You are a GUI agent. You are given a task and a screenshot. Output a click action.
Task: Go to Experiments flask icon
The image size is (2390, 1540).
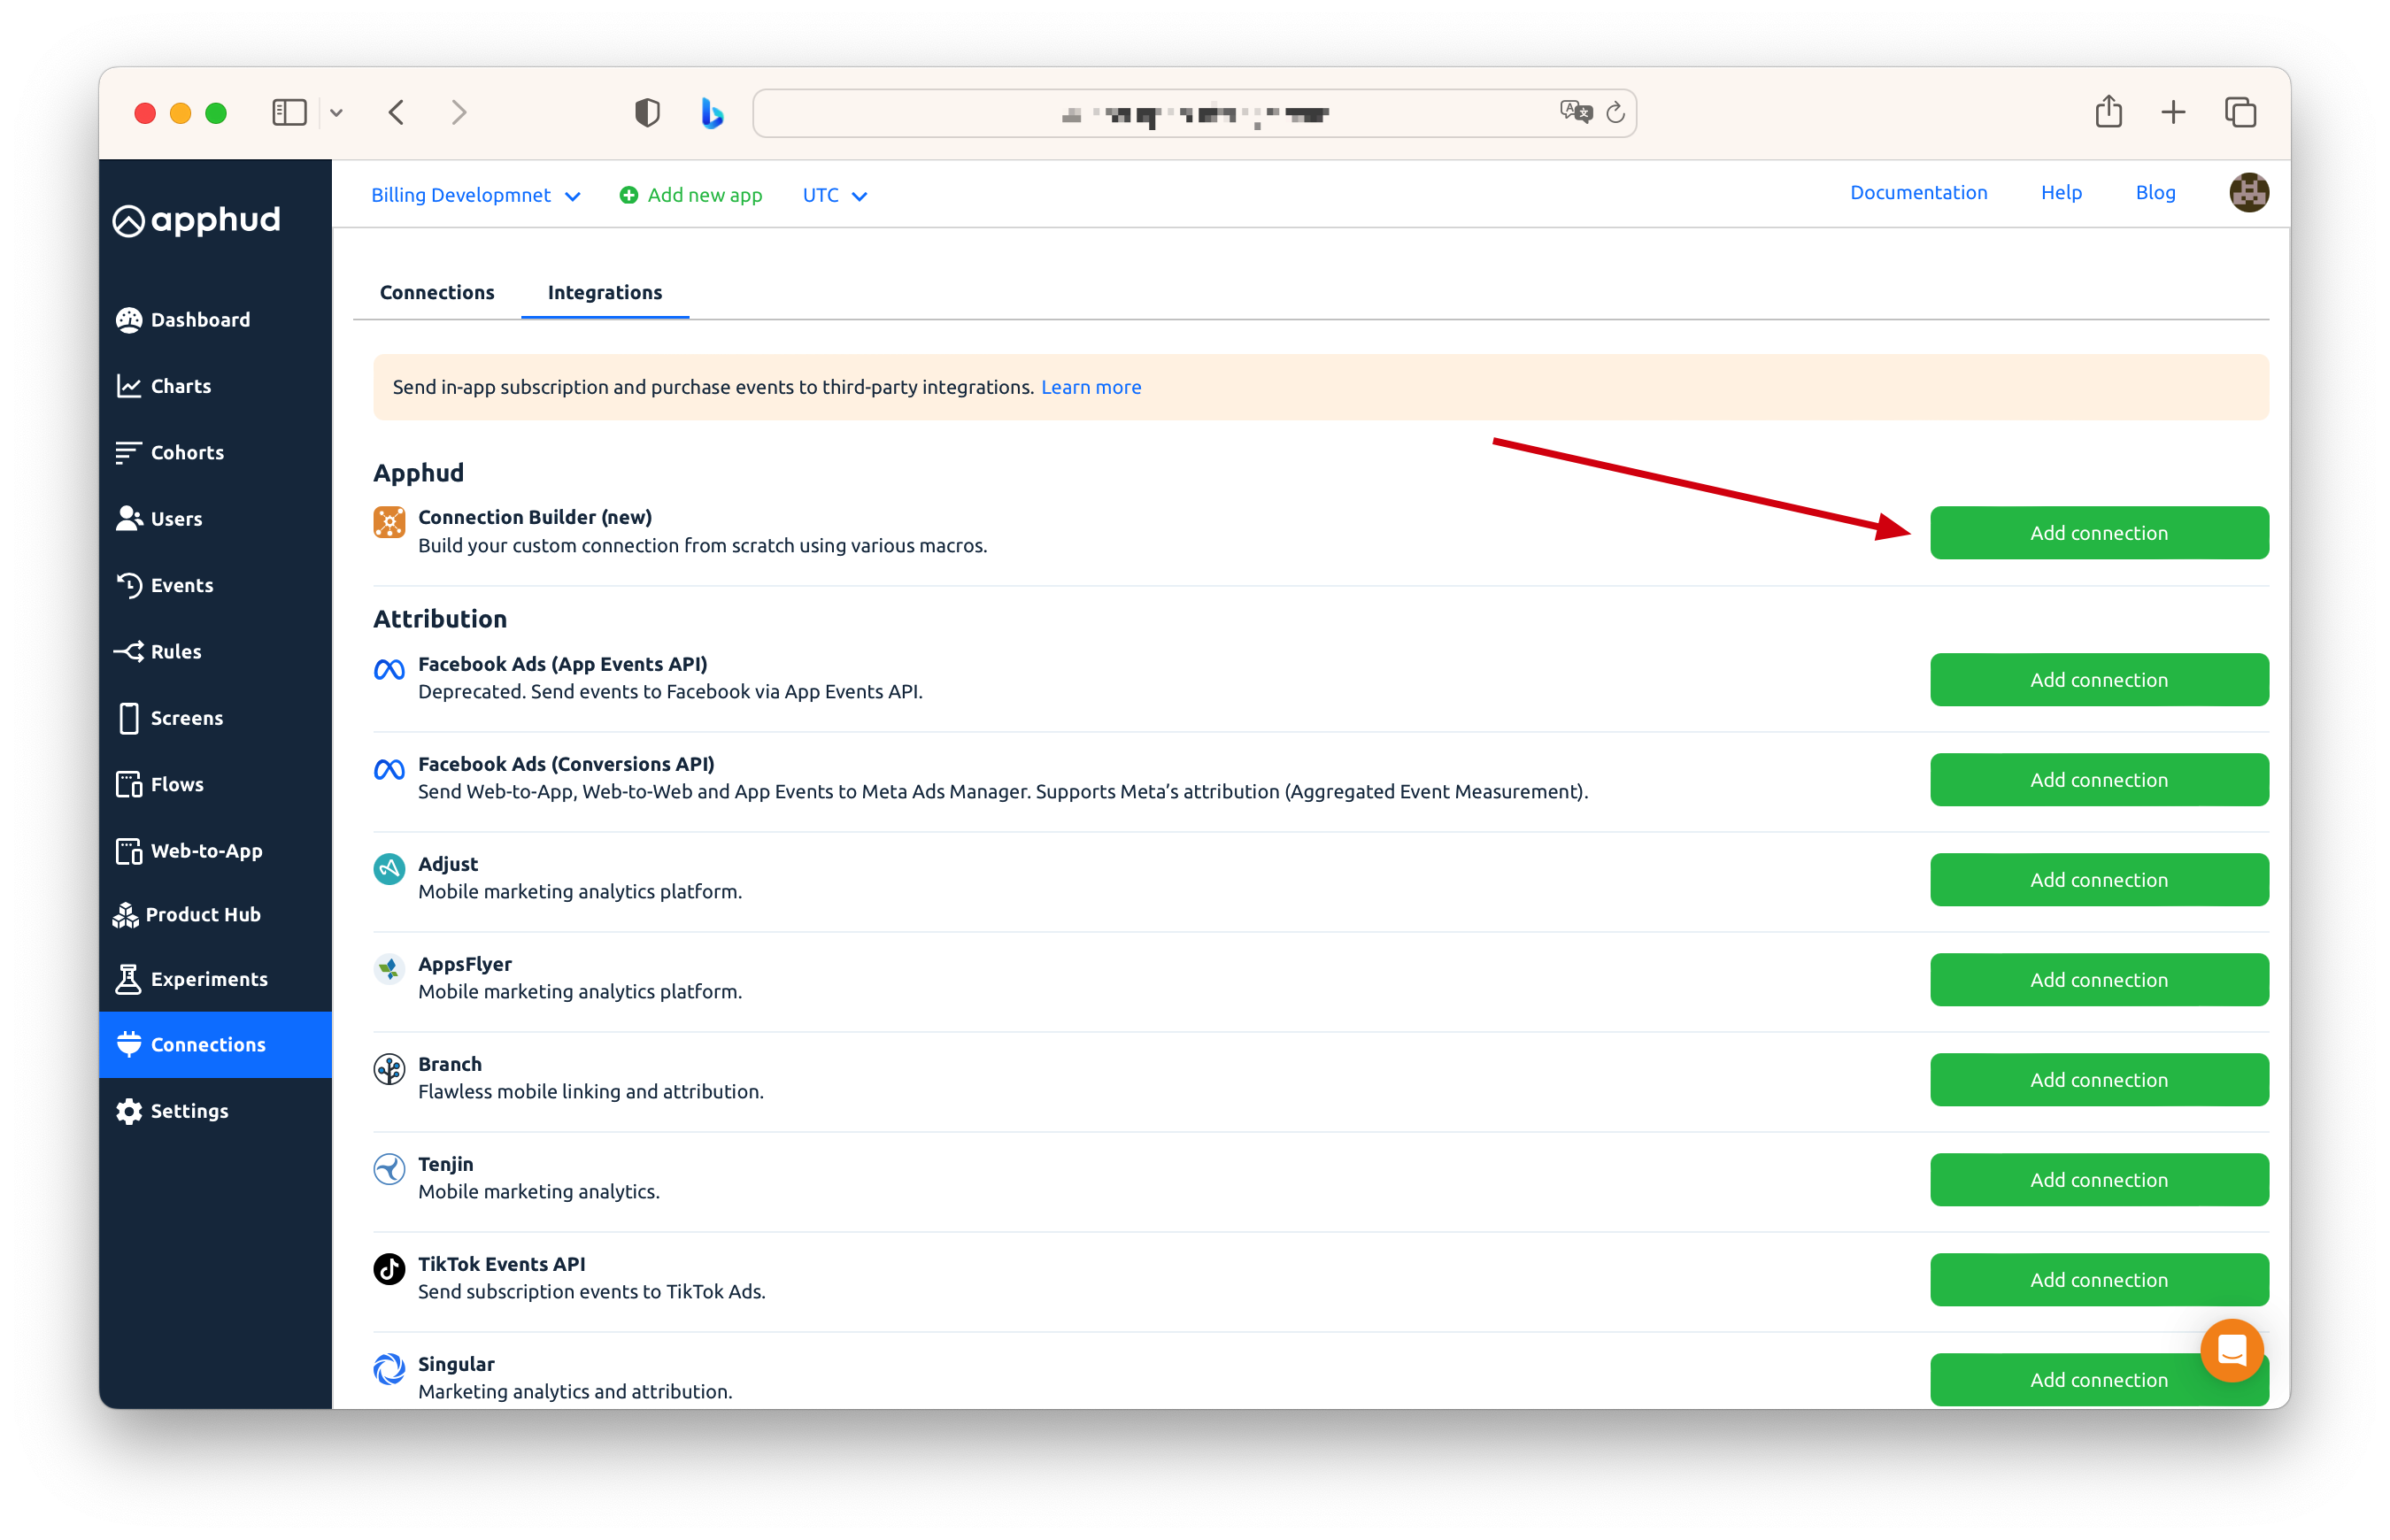pos(128,979)
